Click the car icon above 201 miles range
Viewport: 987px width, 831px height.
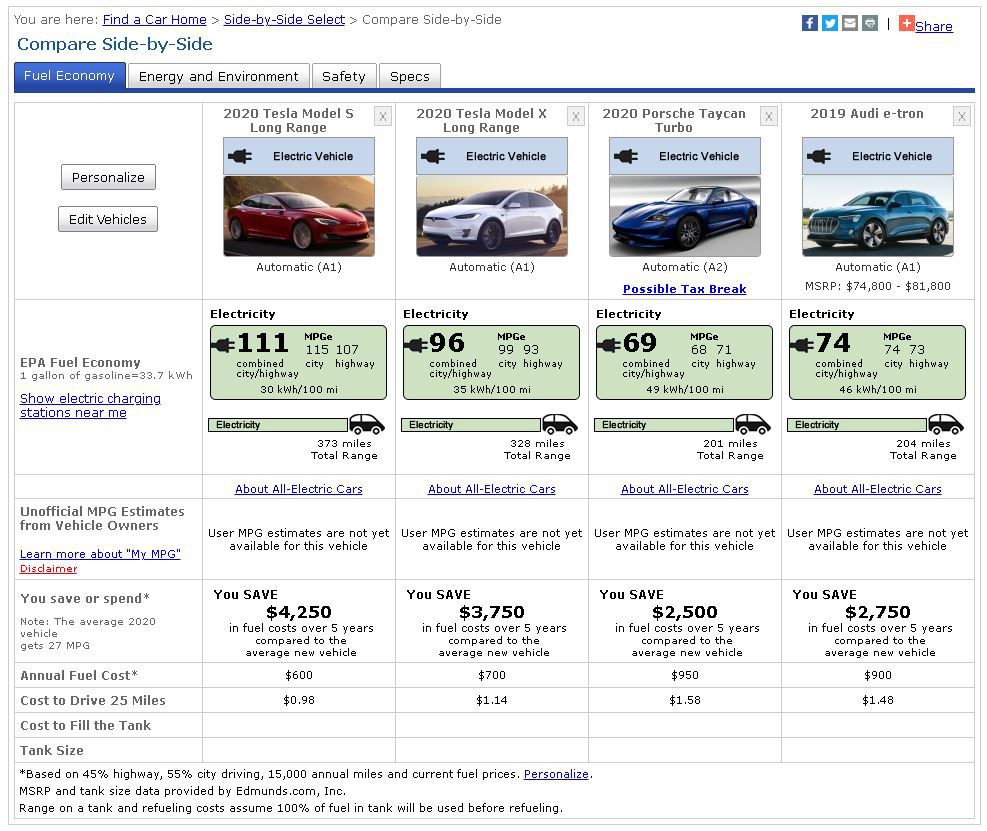point(753,424)
